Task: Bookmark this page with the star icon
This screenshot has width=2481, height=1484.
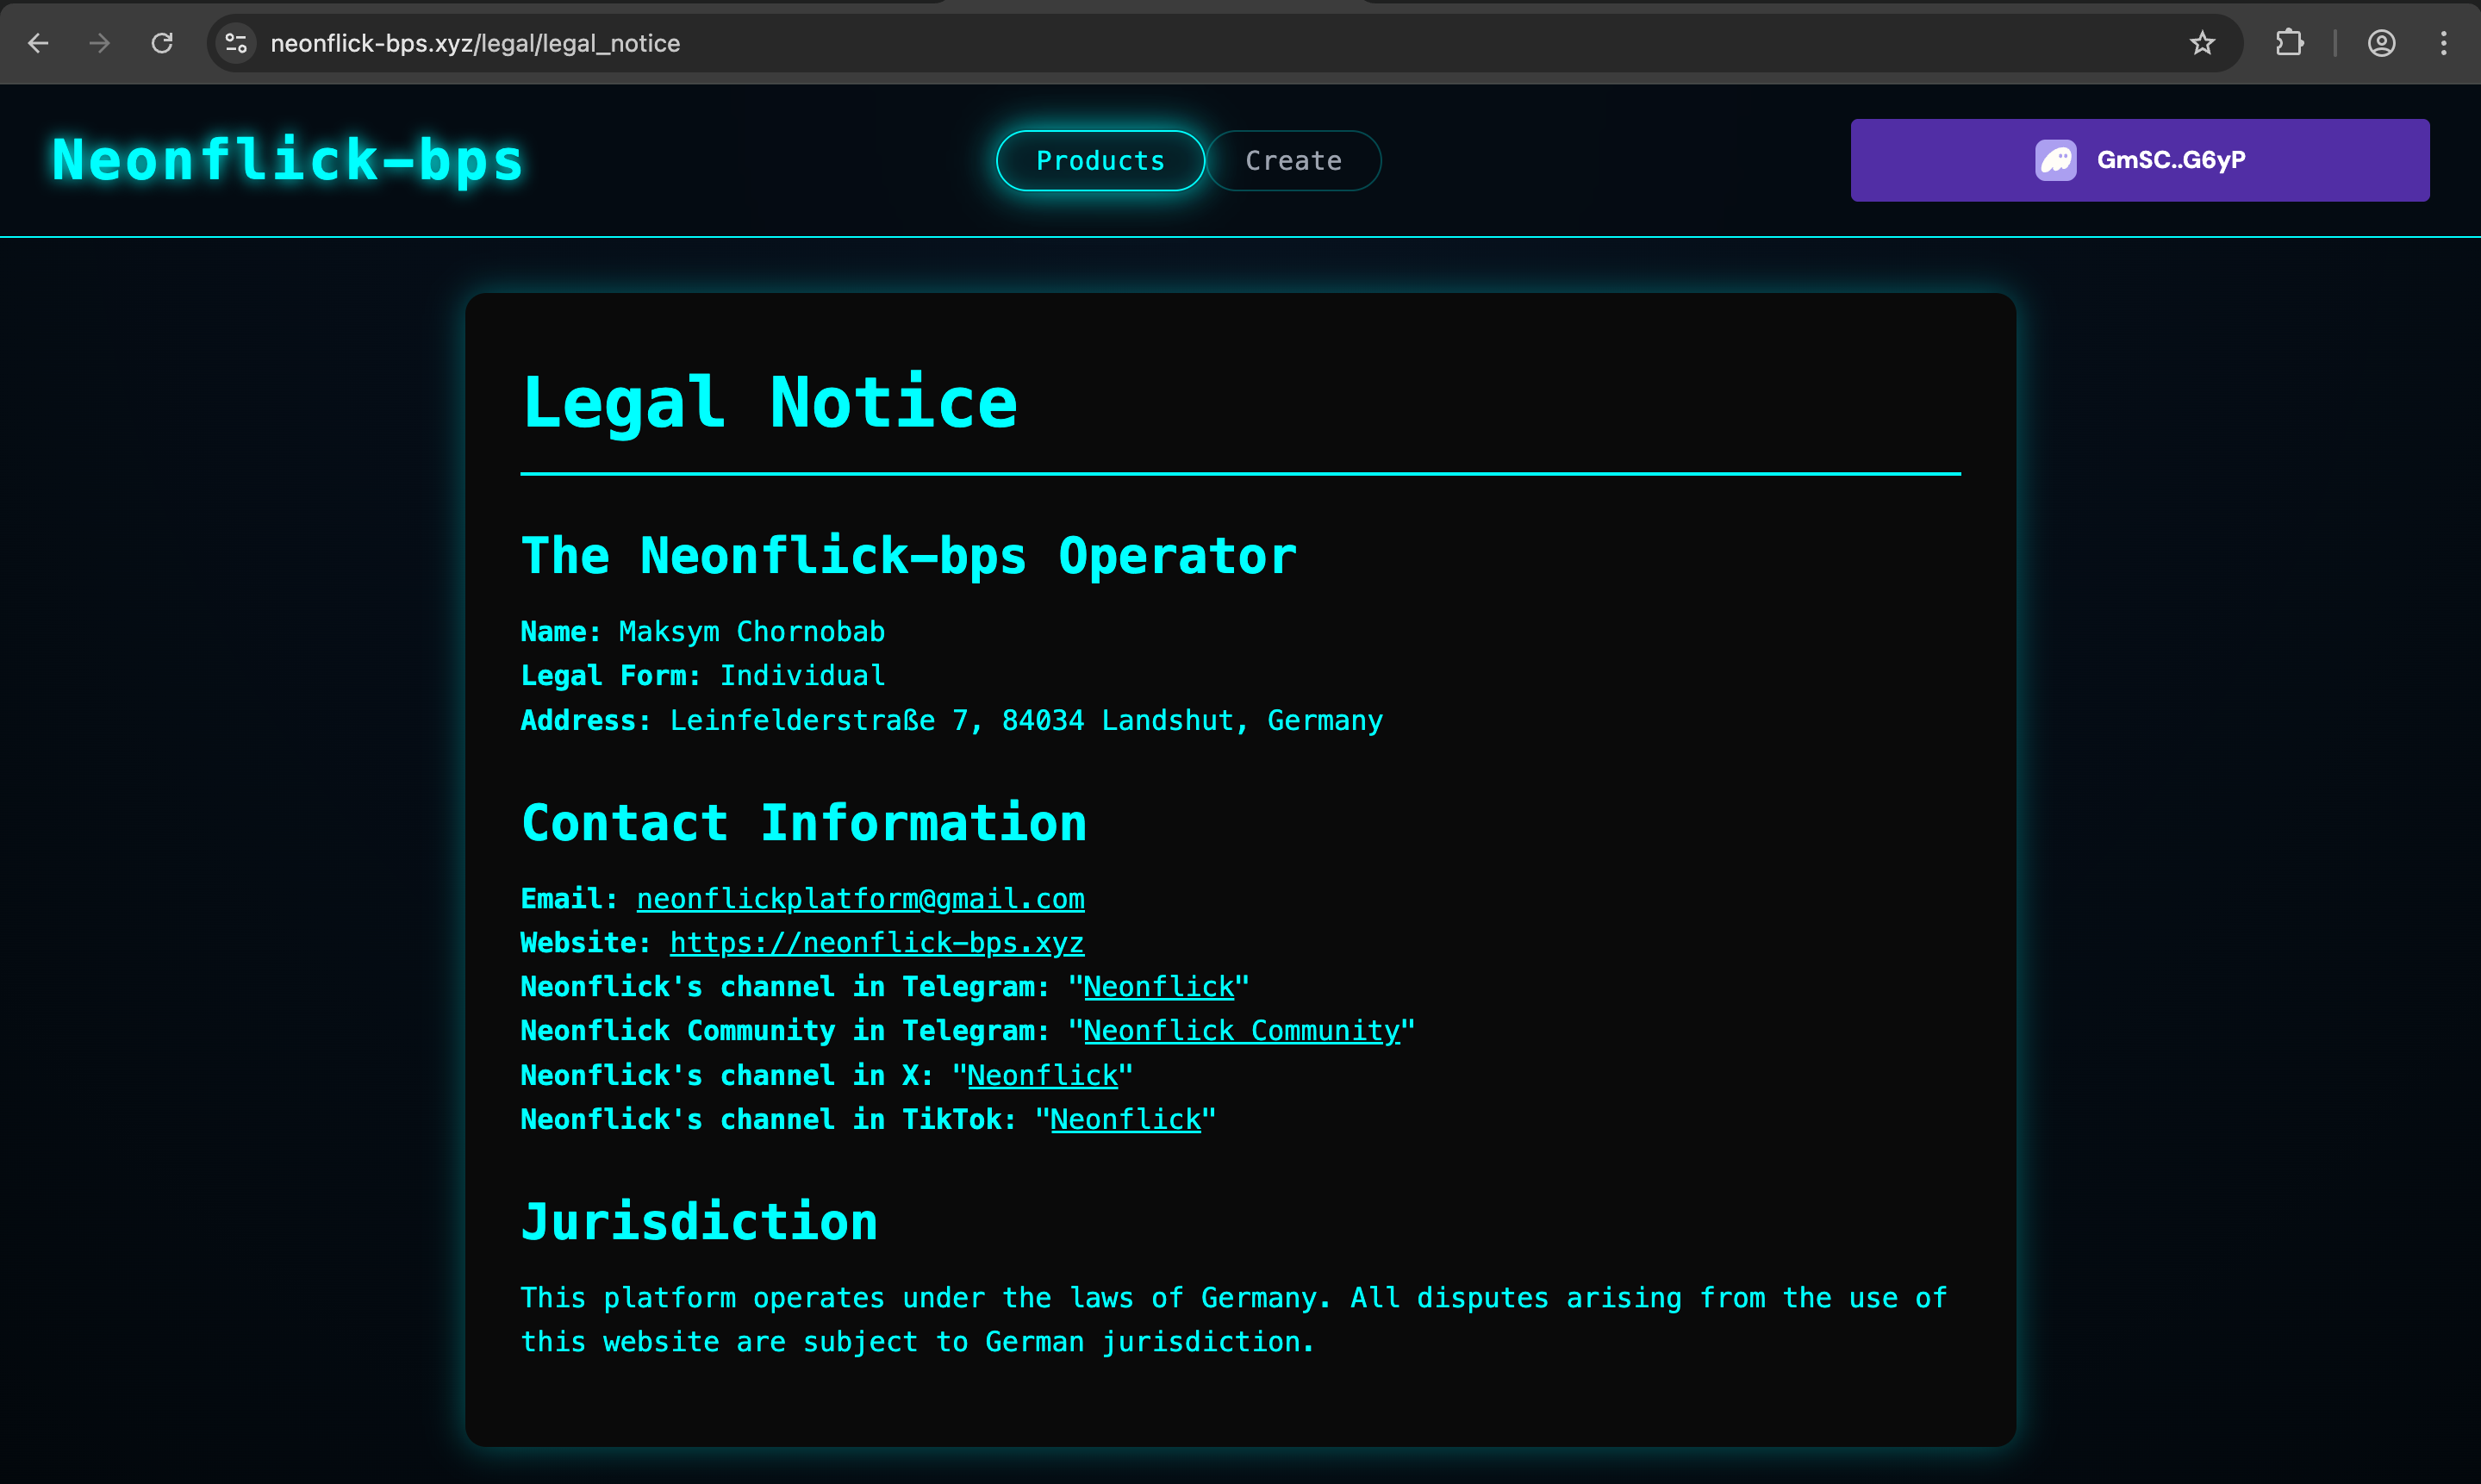Action: 2203,43
